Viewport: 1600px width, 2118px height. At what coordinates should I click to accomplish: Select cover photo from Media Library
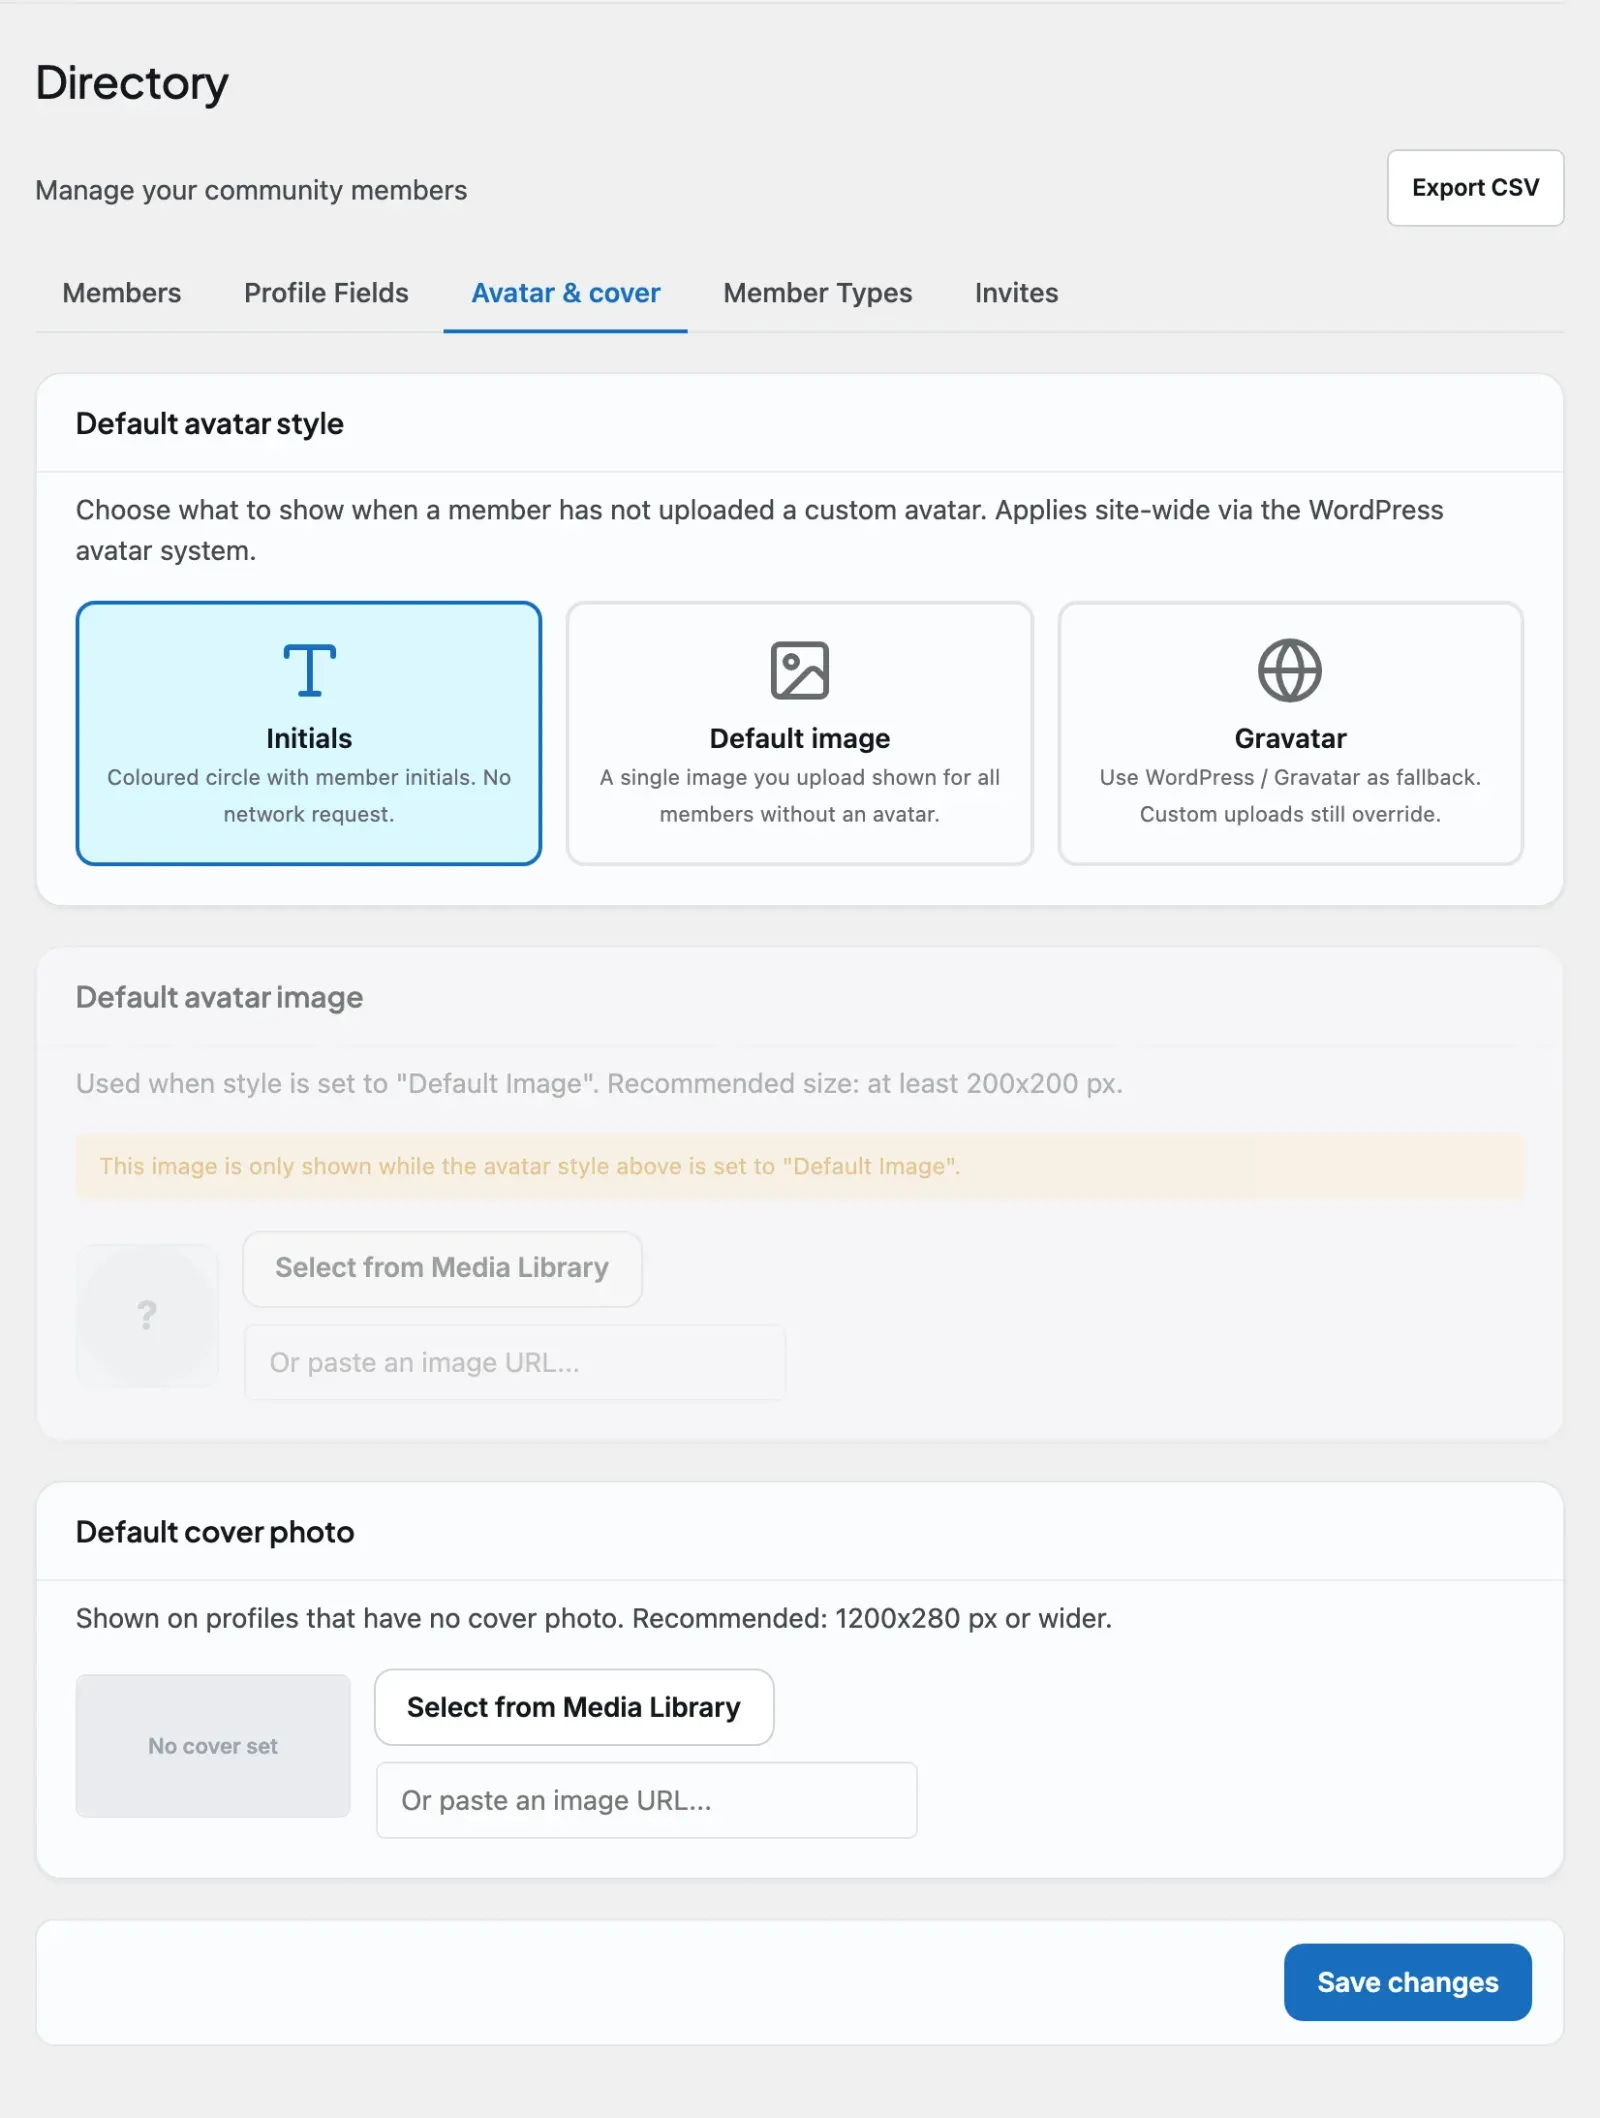click(574, 1707)
